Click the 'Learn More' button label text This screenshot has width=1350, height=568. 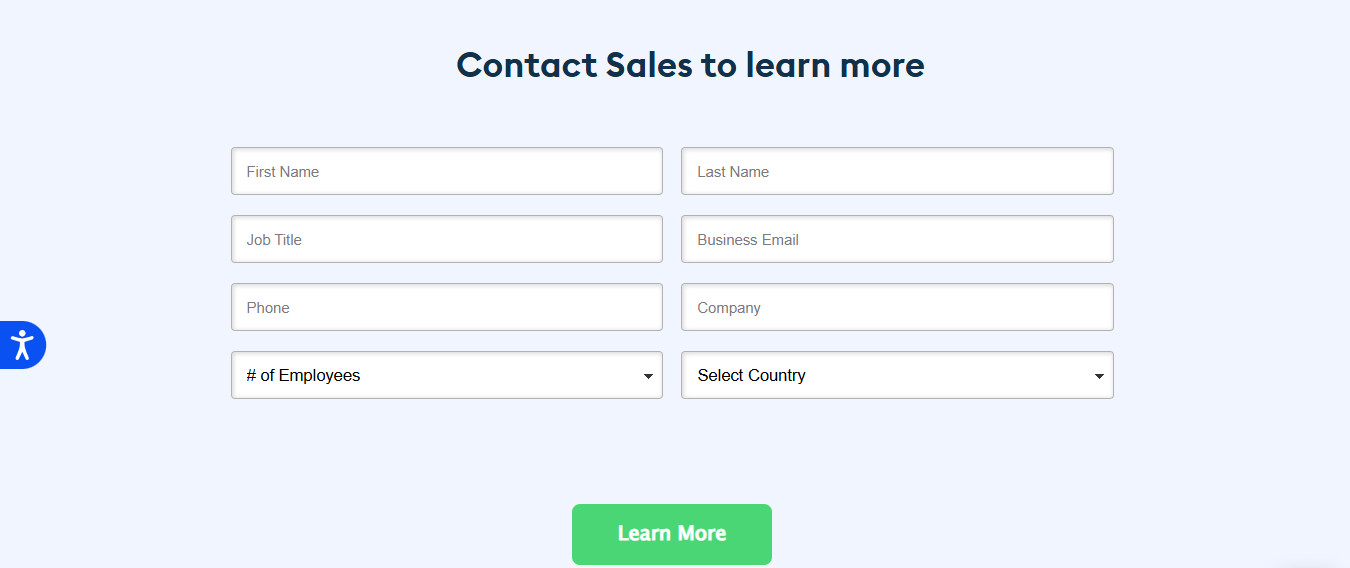click(x=672, y=534)
